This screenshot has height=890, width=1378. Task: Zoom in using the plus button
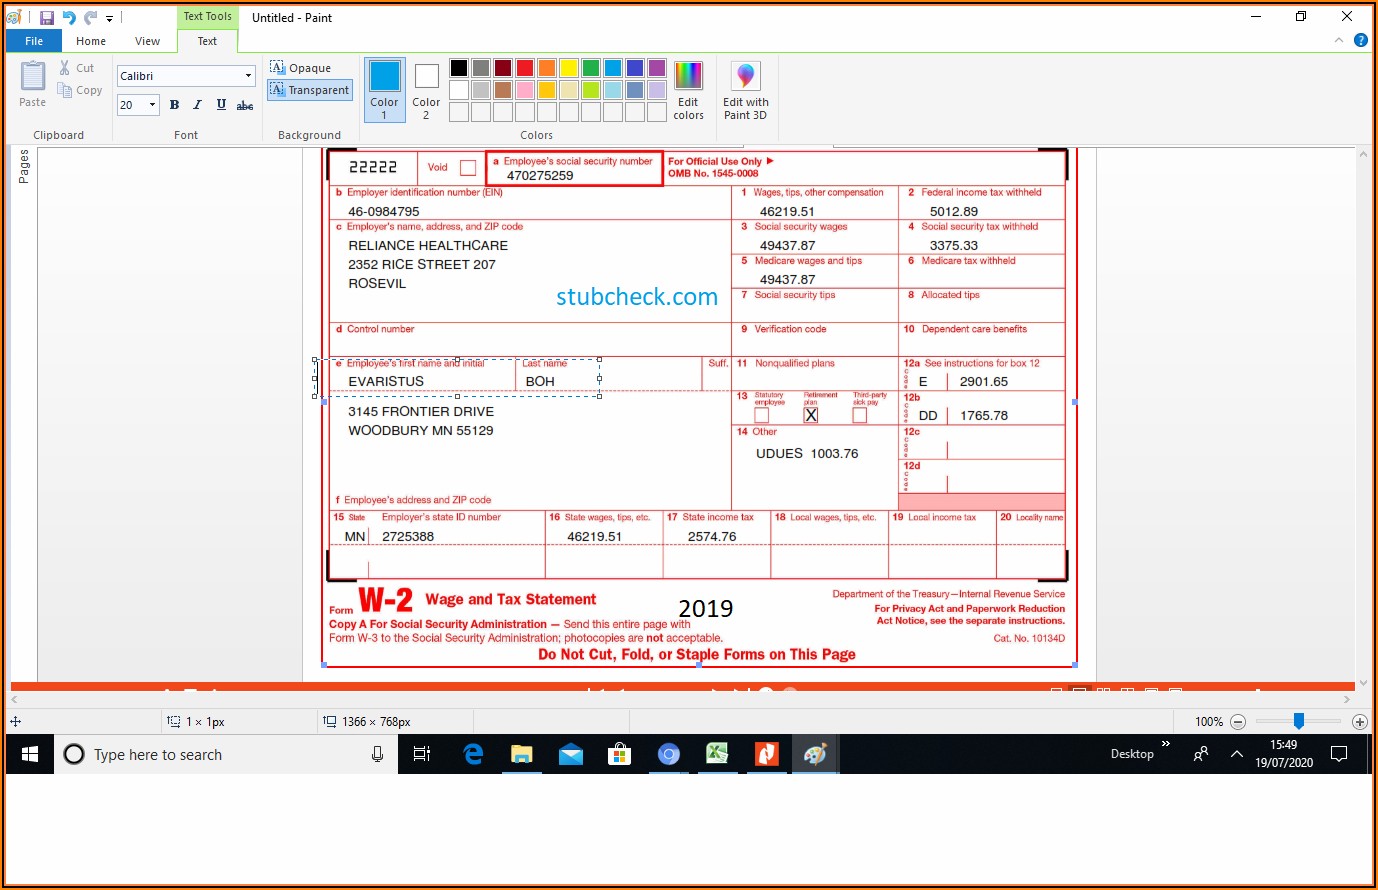point(1359,722)
